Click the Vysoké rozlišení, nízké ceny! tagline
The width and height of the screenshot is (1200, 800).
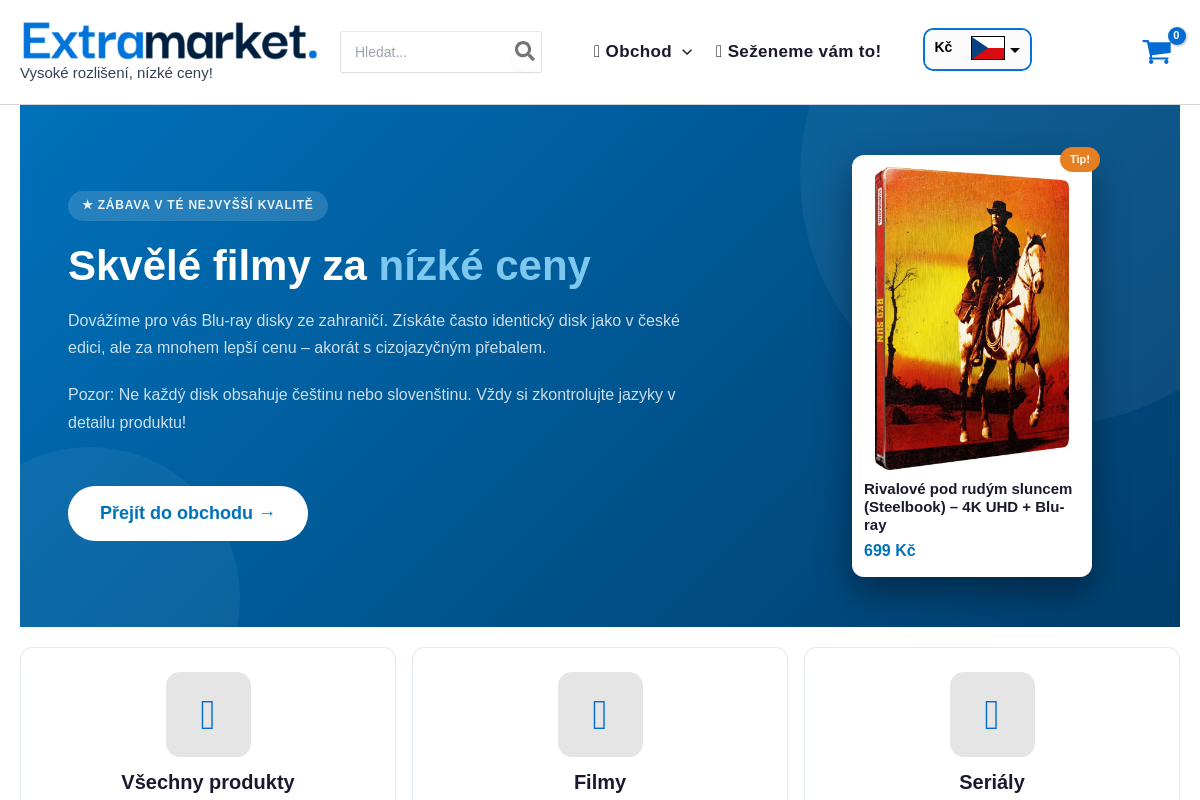point(117,73)
